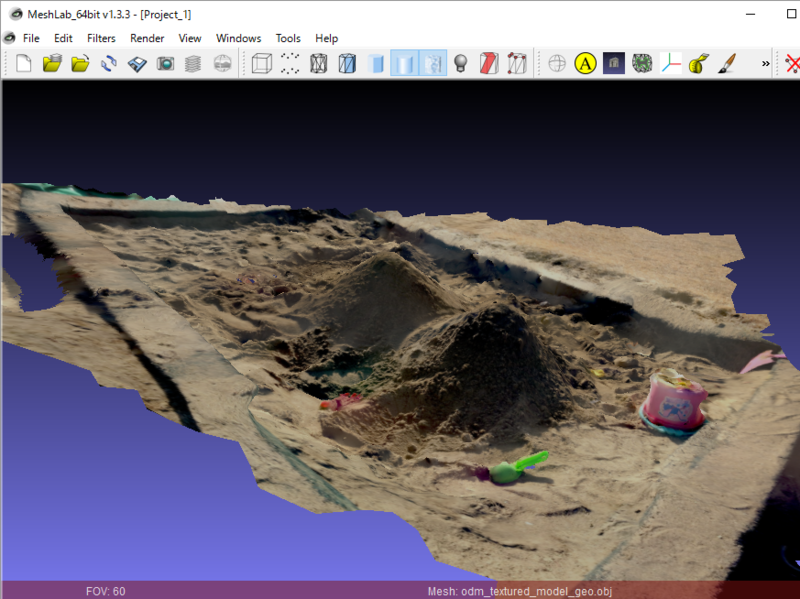Select the vertex selection wireframe icon
This screenshot has height=599, width=800.
(x=517, y=64)
